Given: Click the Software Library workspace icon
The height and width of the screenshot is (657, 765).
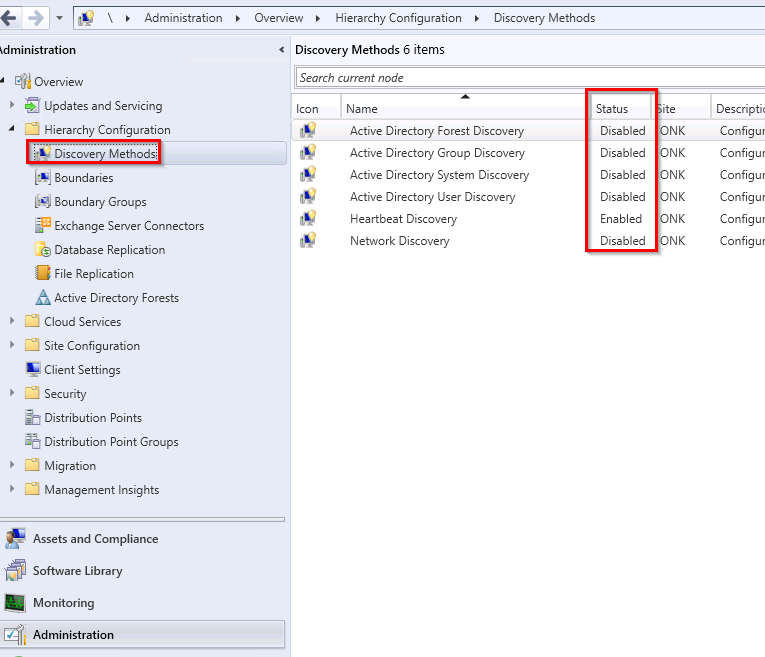Looking at the screenshot, I should tap(15, 570).
